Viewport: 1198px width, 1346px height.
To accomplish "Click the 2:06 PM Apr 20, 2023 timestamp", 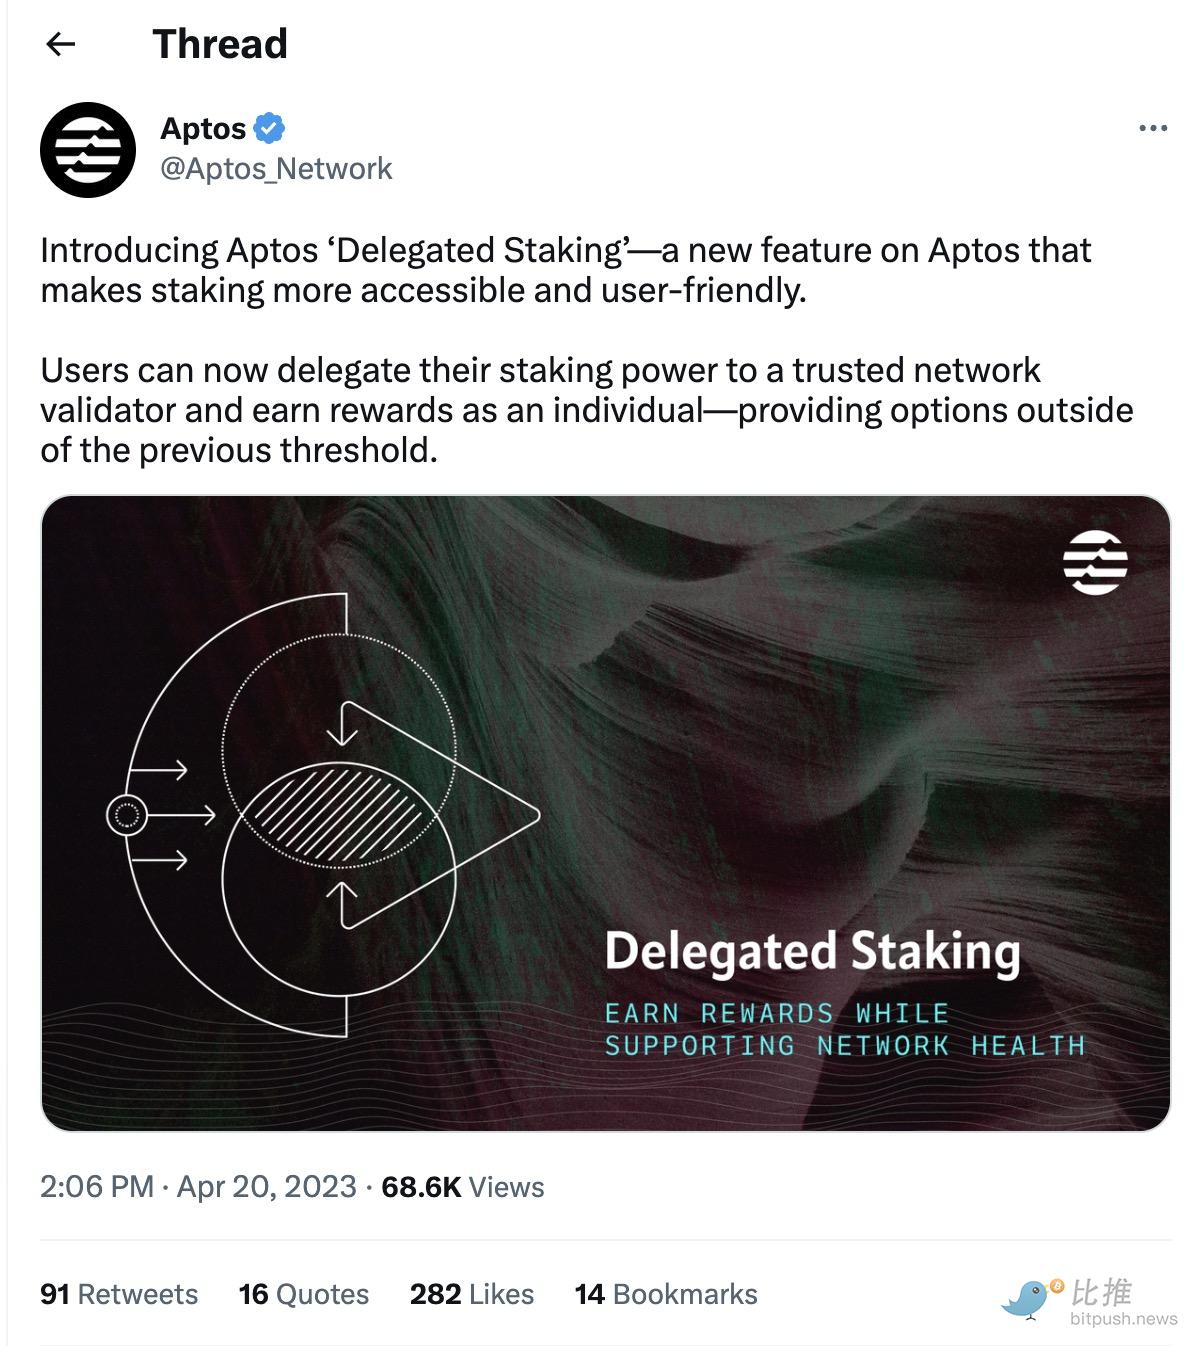I will point(198,1187).
